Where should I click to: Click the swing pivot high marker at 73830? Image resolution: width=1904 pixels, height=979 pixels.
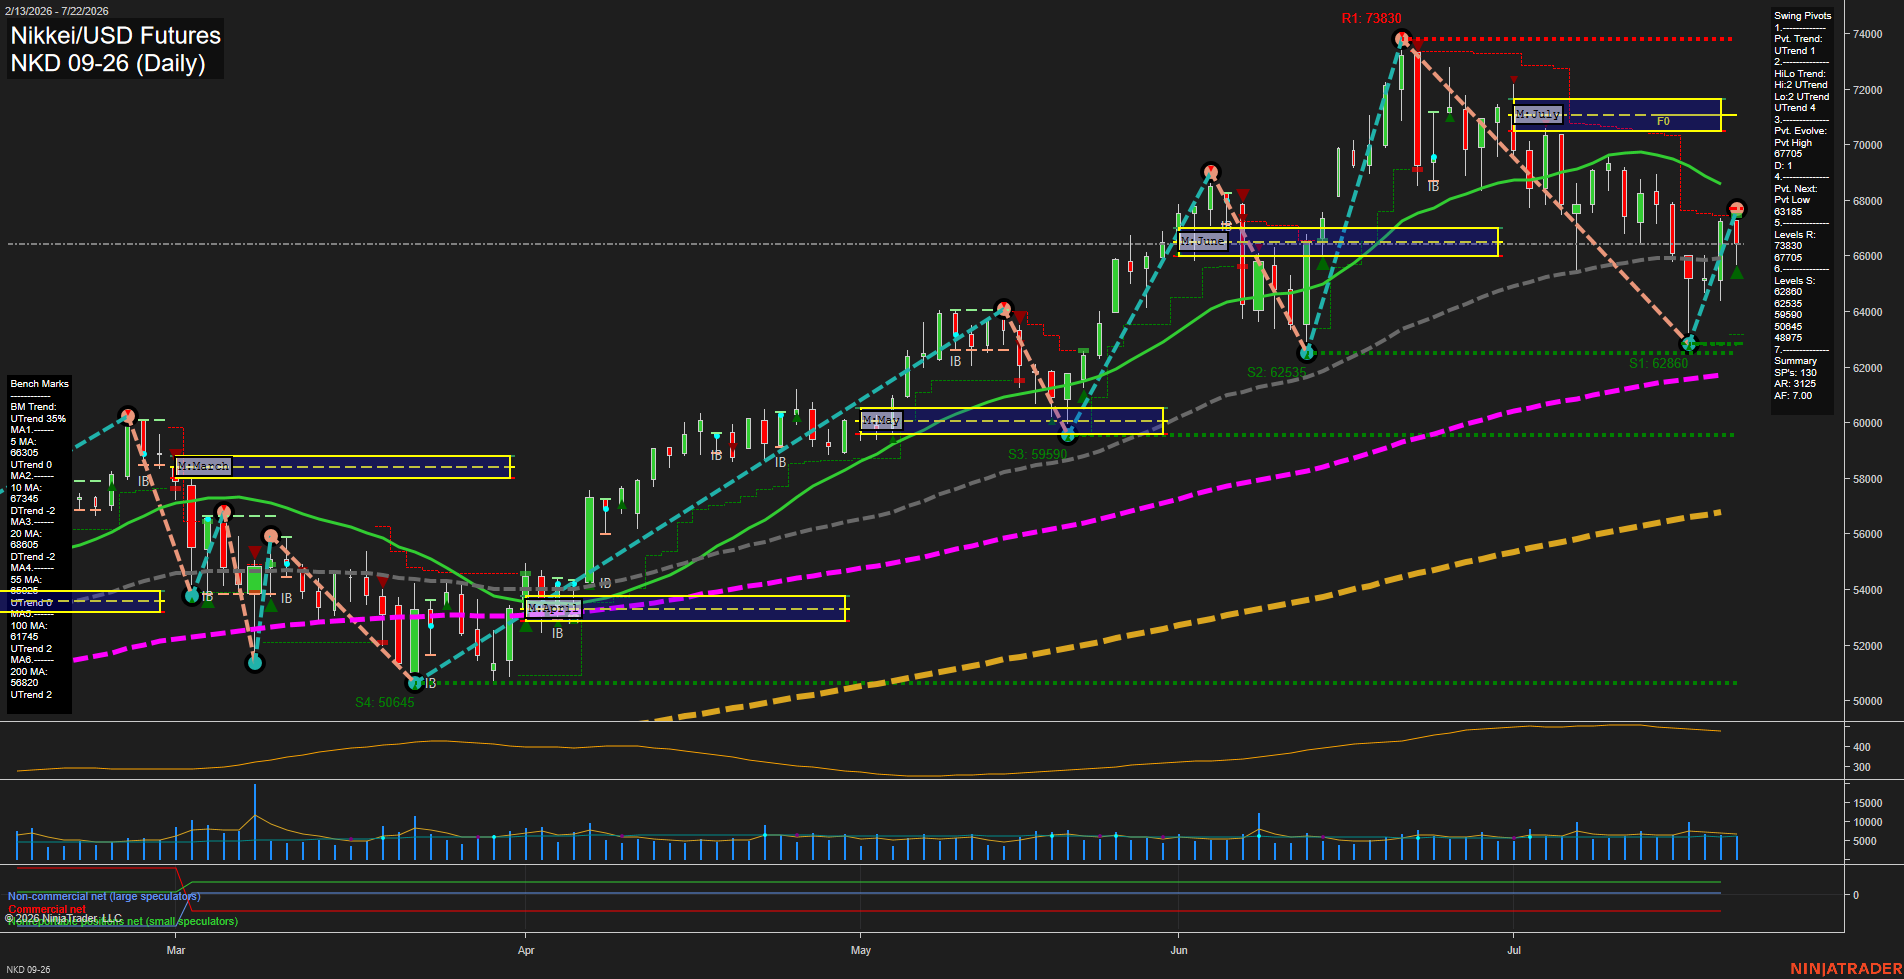coord(1402,40)
